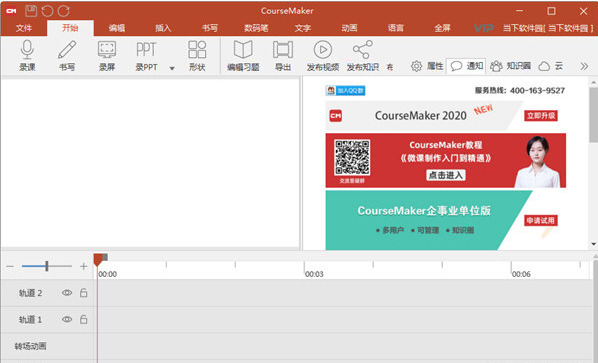Select the 轨道 1 track label
Viewport: 598px width, 363px height.
coord(31,320)
